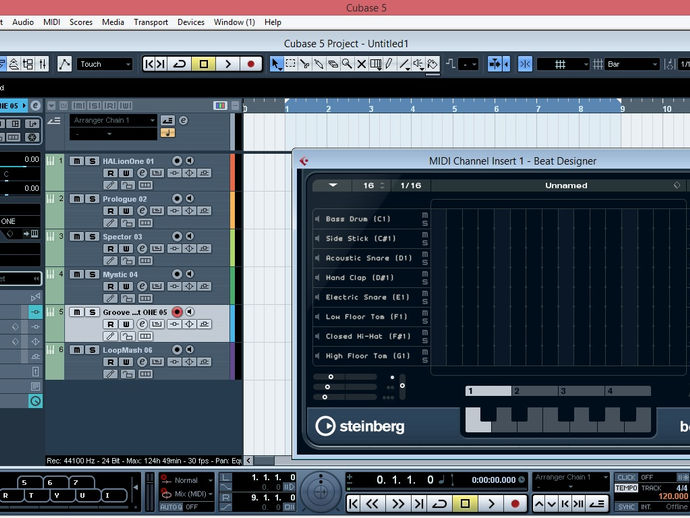Image resolution: width=690 pixels, height=518 pixels.
Task: Toggle monitor on LoopMash 06 track
Action: pyautogui.click(x=190, y=349)
